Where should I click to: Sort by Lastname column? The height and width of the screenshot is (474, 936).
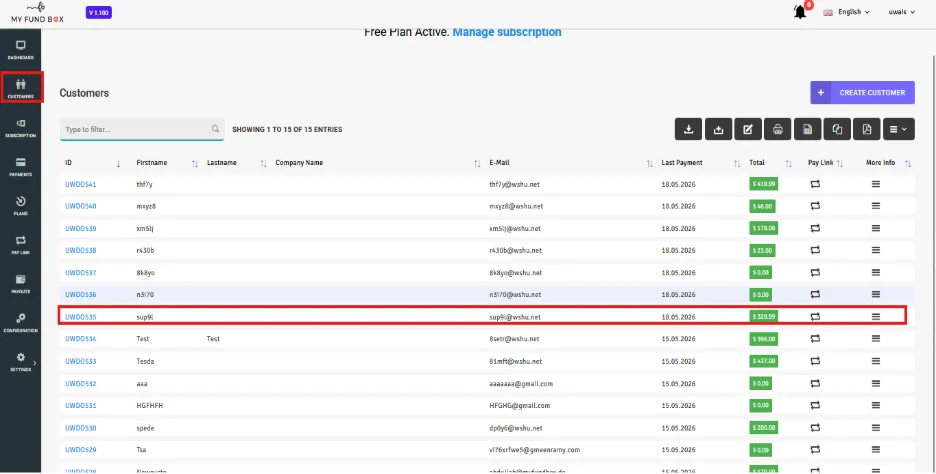coord(263,163)
